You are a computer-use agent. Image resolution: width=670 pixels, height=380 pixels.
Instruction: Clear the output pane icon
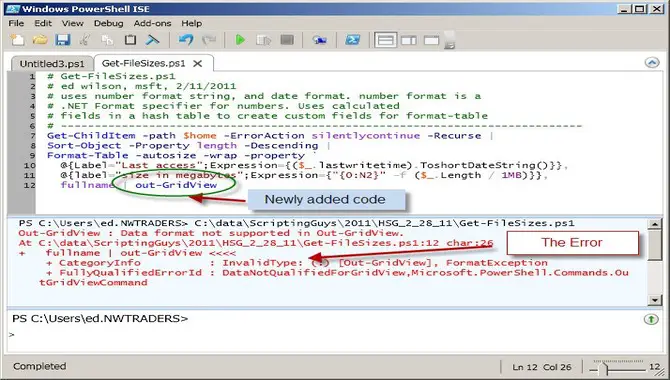pyautogui.click(x=153, y=40)
